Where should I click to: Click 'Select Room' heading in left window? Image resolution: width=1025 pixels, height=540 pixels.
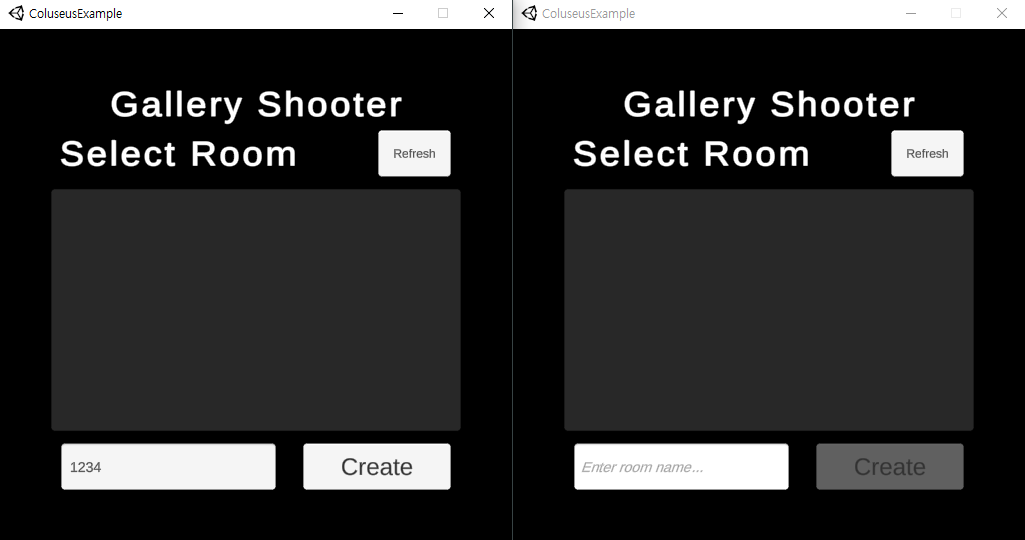pyautogui.click(x=178, y=154)
